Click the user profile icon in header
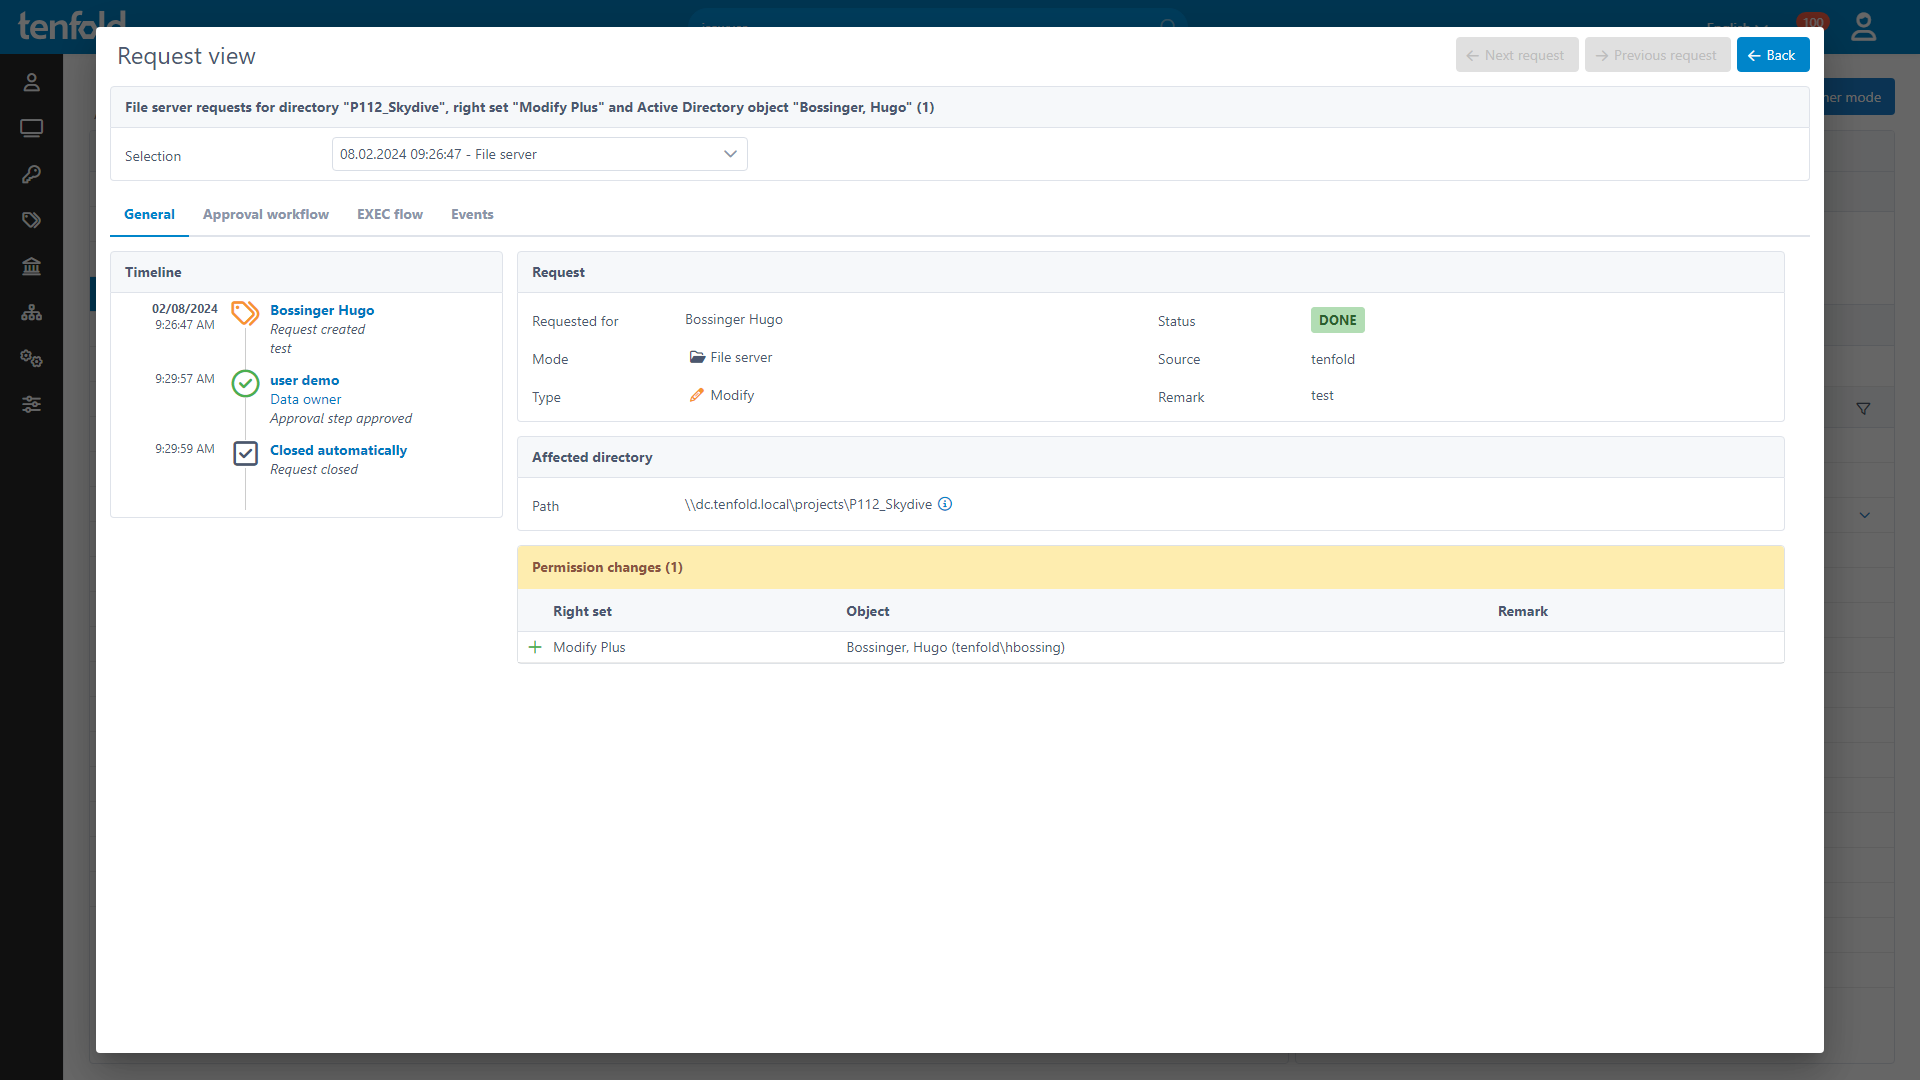This screenshot has width=1920, height=1080. [1863, 26]
